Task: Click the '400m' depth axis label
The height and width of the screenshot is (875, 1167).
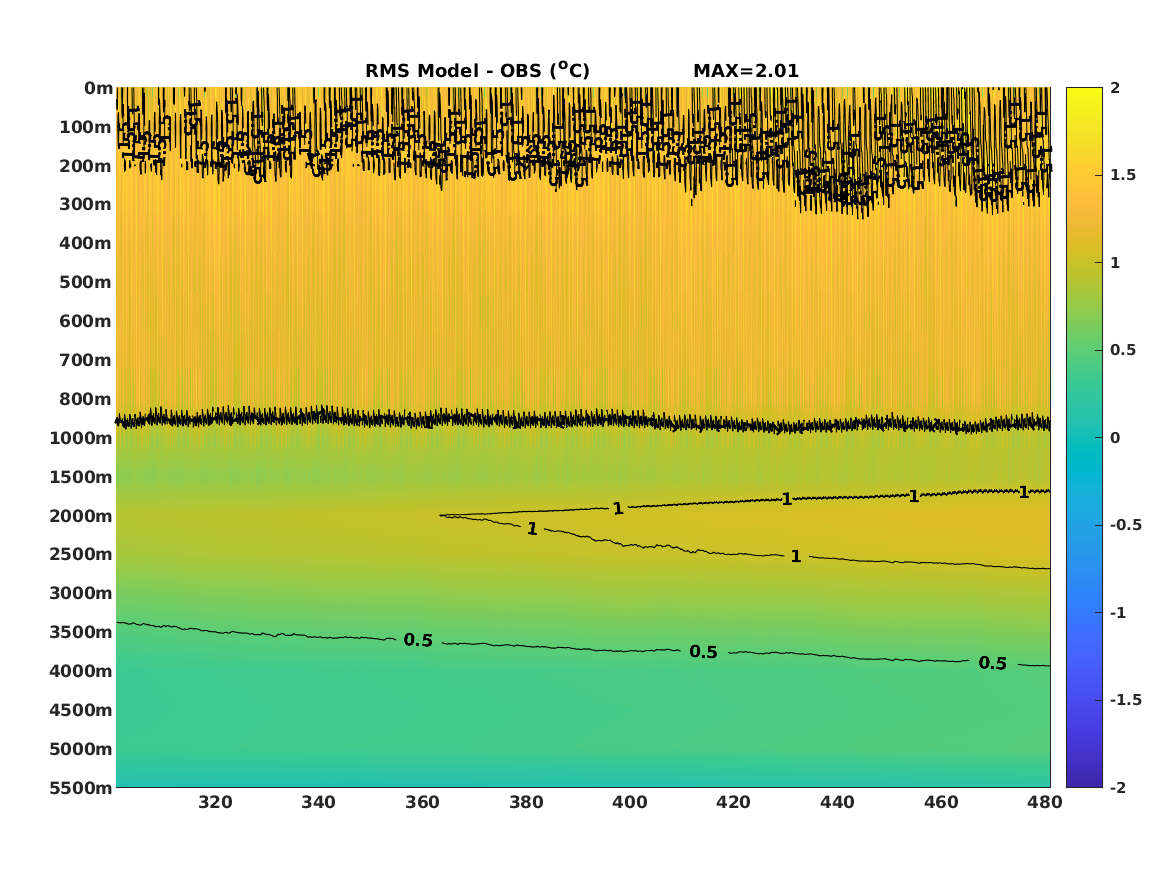Action: pyautogui.click(x=86, y=243)
